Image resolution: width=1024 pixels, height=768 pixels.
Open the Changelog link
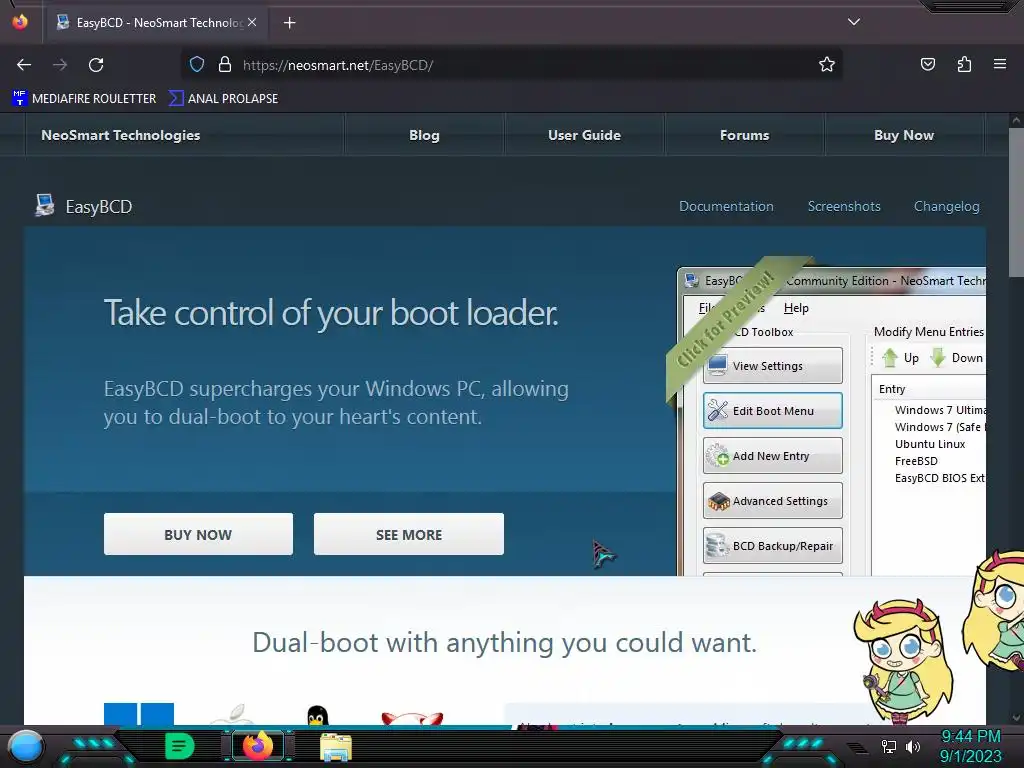pos(946,206)
